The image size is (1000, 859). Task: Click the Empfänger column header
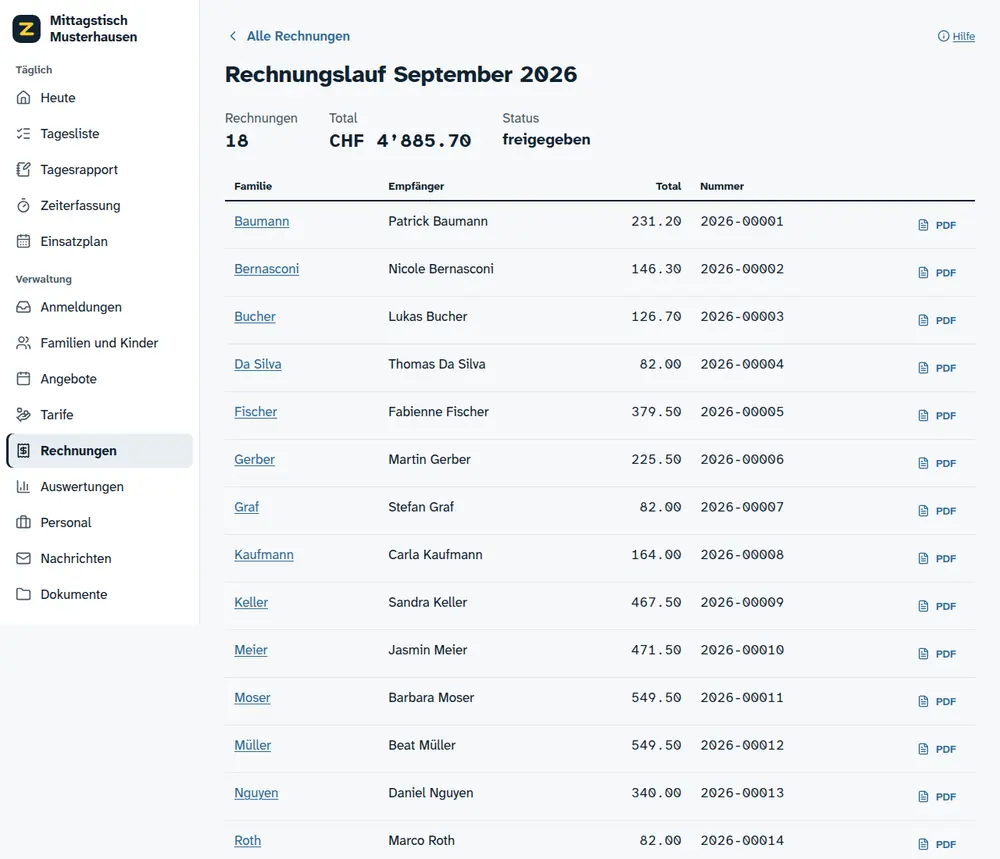click(x=416, y=186)
